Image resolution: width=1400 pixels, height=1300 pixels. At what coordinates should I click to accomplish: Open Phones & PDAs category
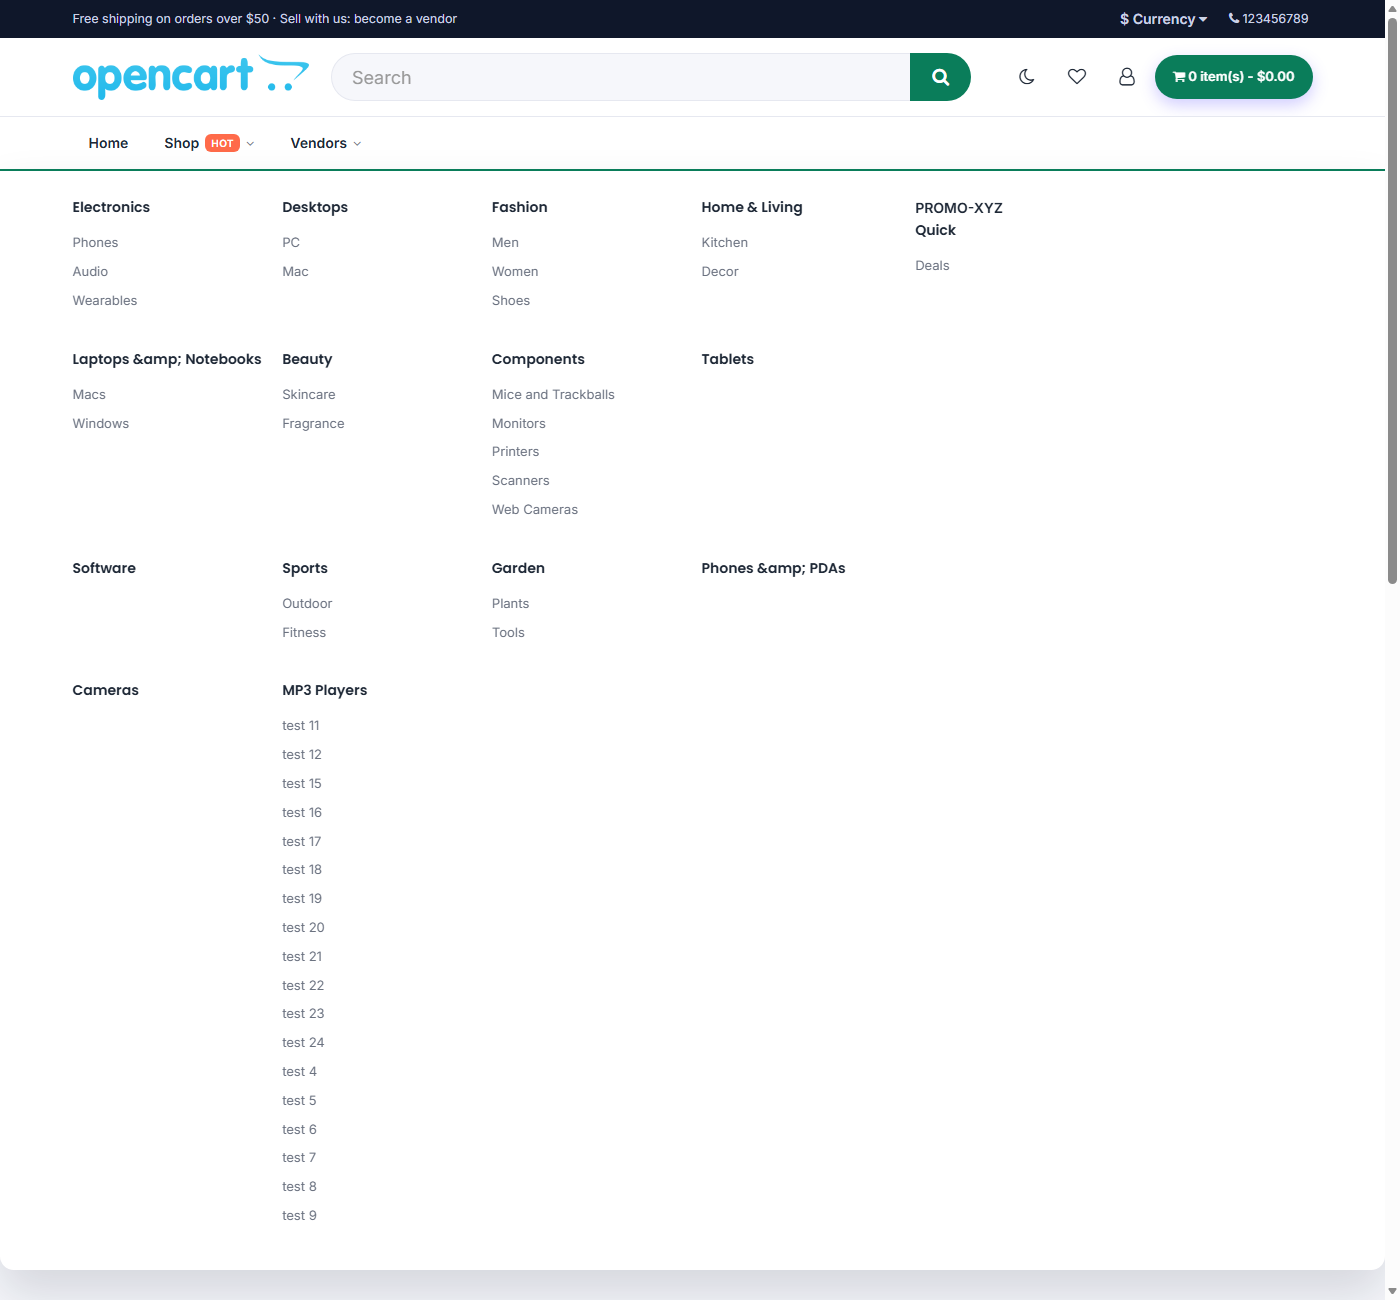pyautogui.click(x=773, y=568)
